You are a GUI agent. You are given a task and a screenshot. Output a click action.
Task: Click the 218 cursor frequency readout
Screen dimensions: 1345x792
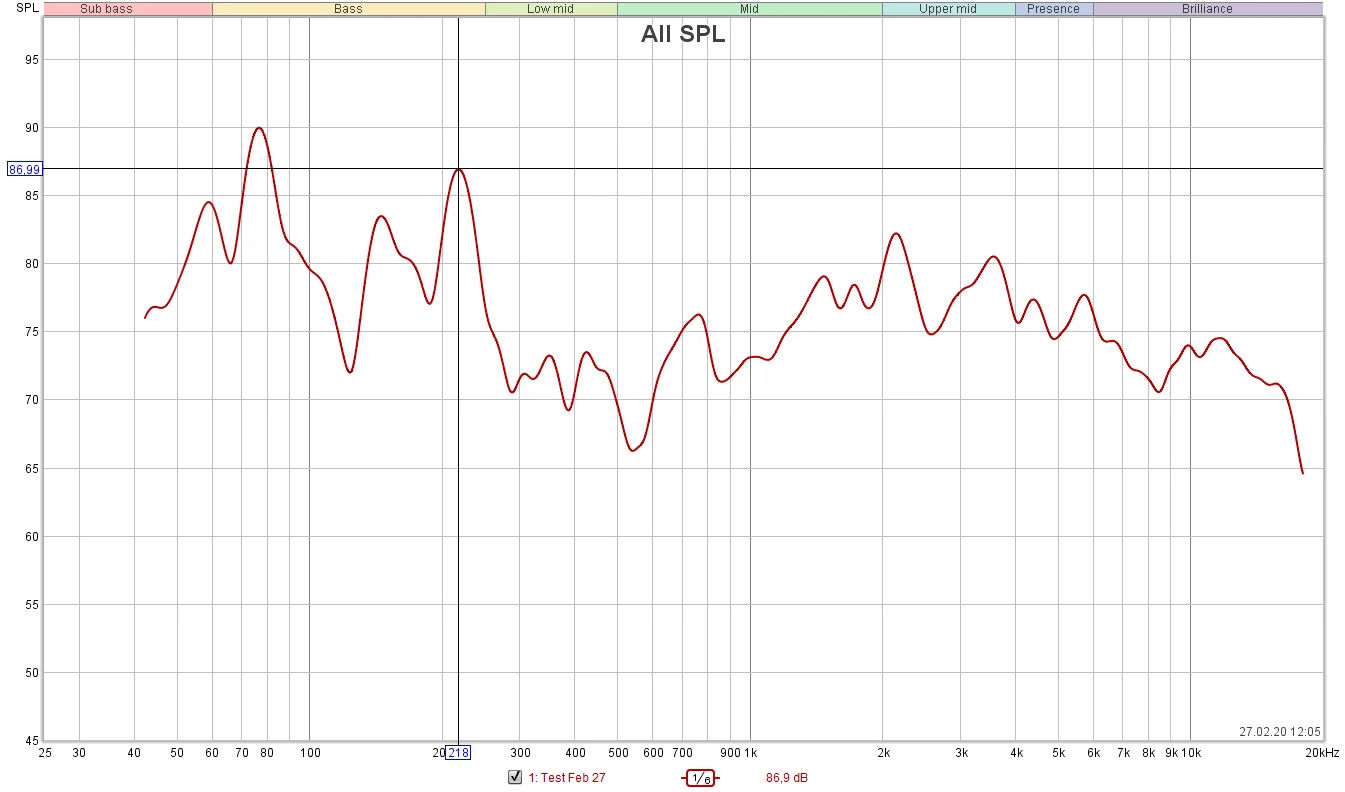point(458,753)
